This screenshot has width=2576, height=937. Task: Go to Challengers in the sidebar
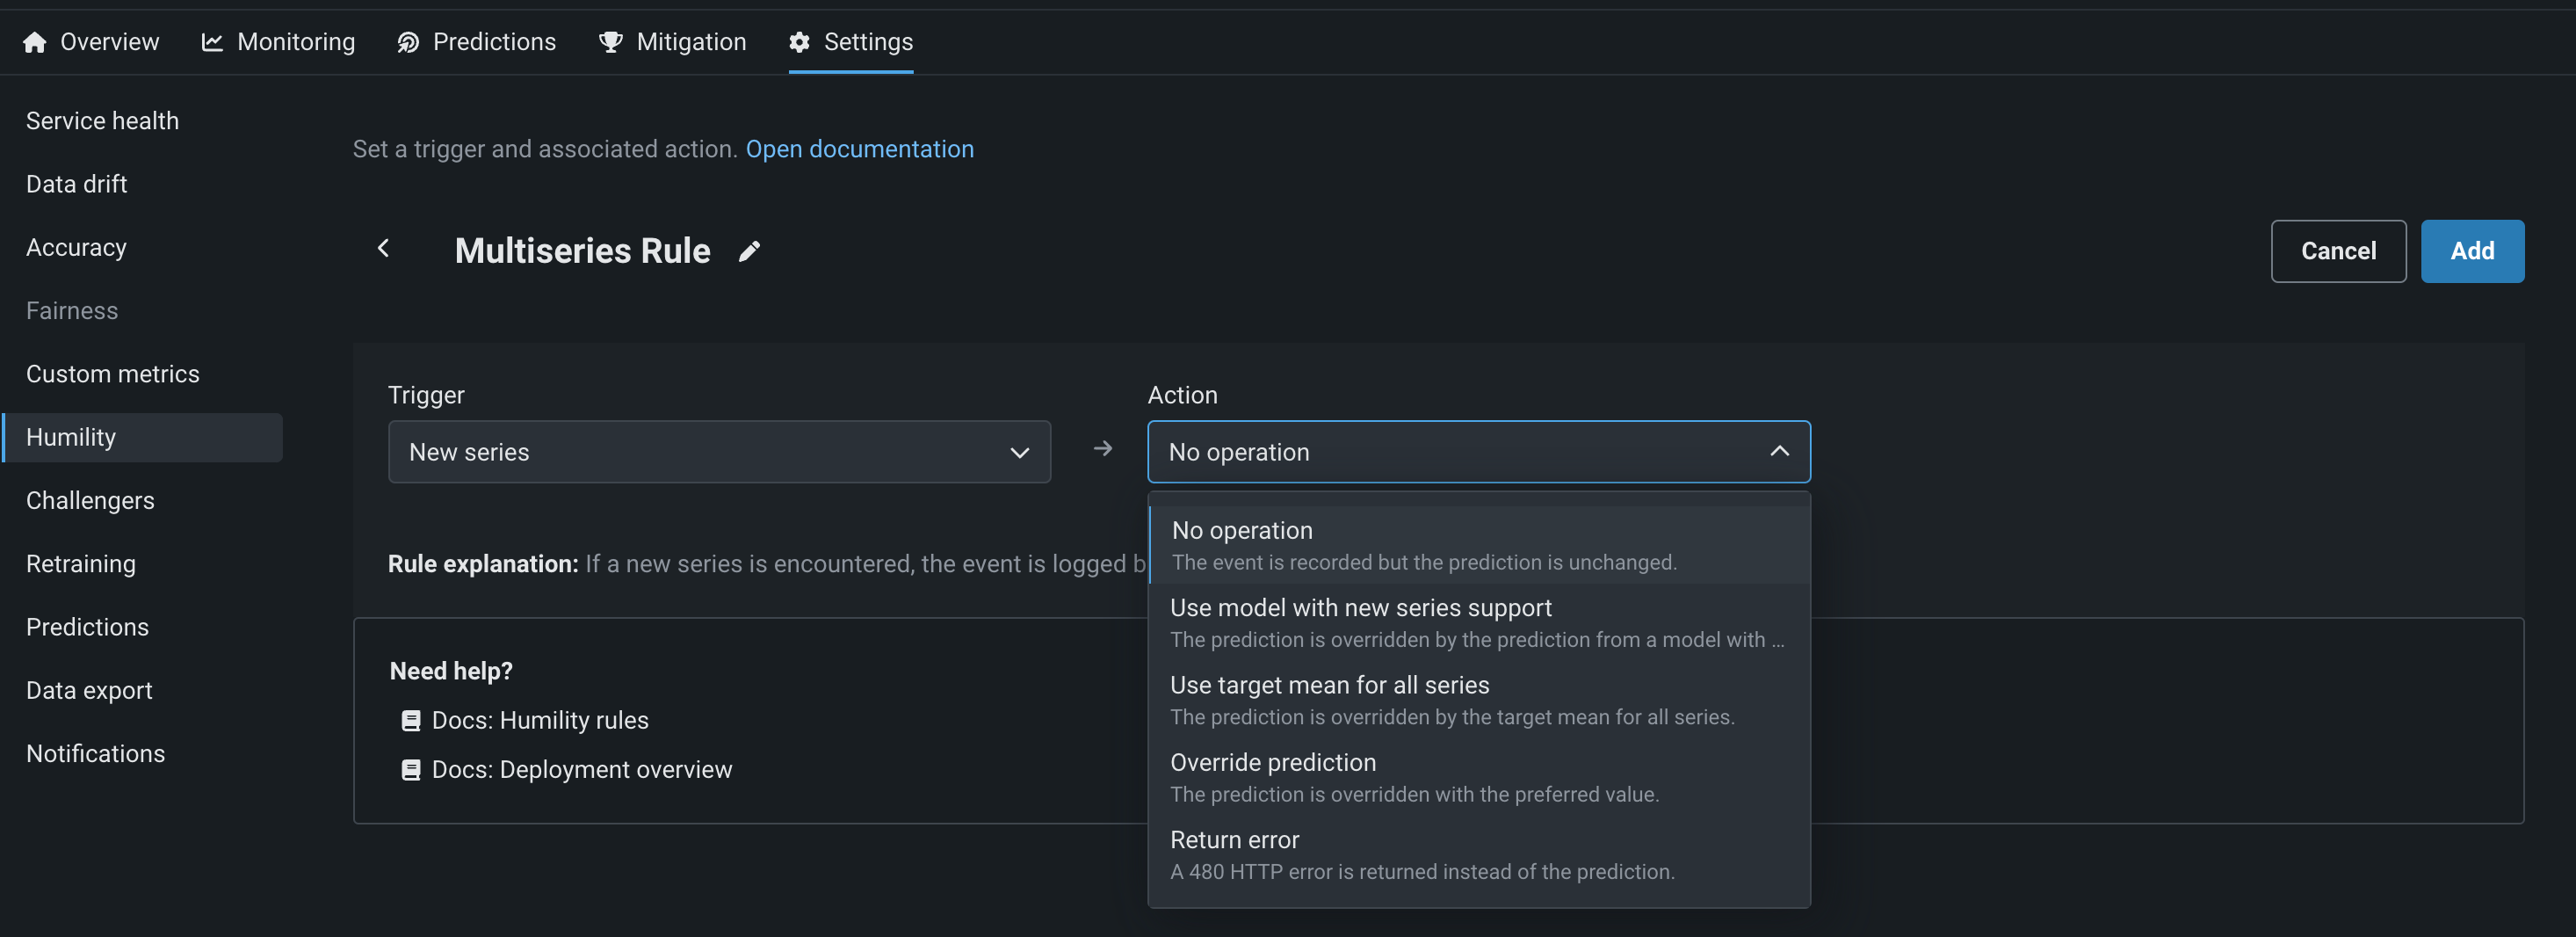[x=90, y=500]
